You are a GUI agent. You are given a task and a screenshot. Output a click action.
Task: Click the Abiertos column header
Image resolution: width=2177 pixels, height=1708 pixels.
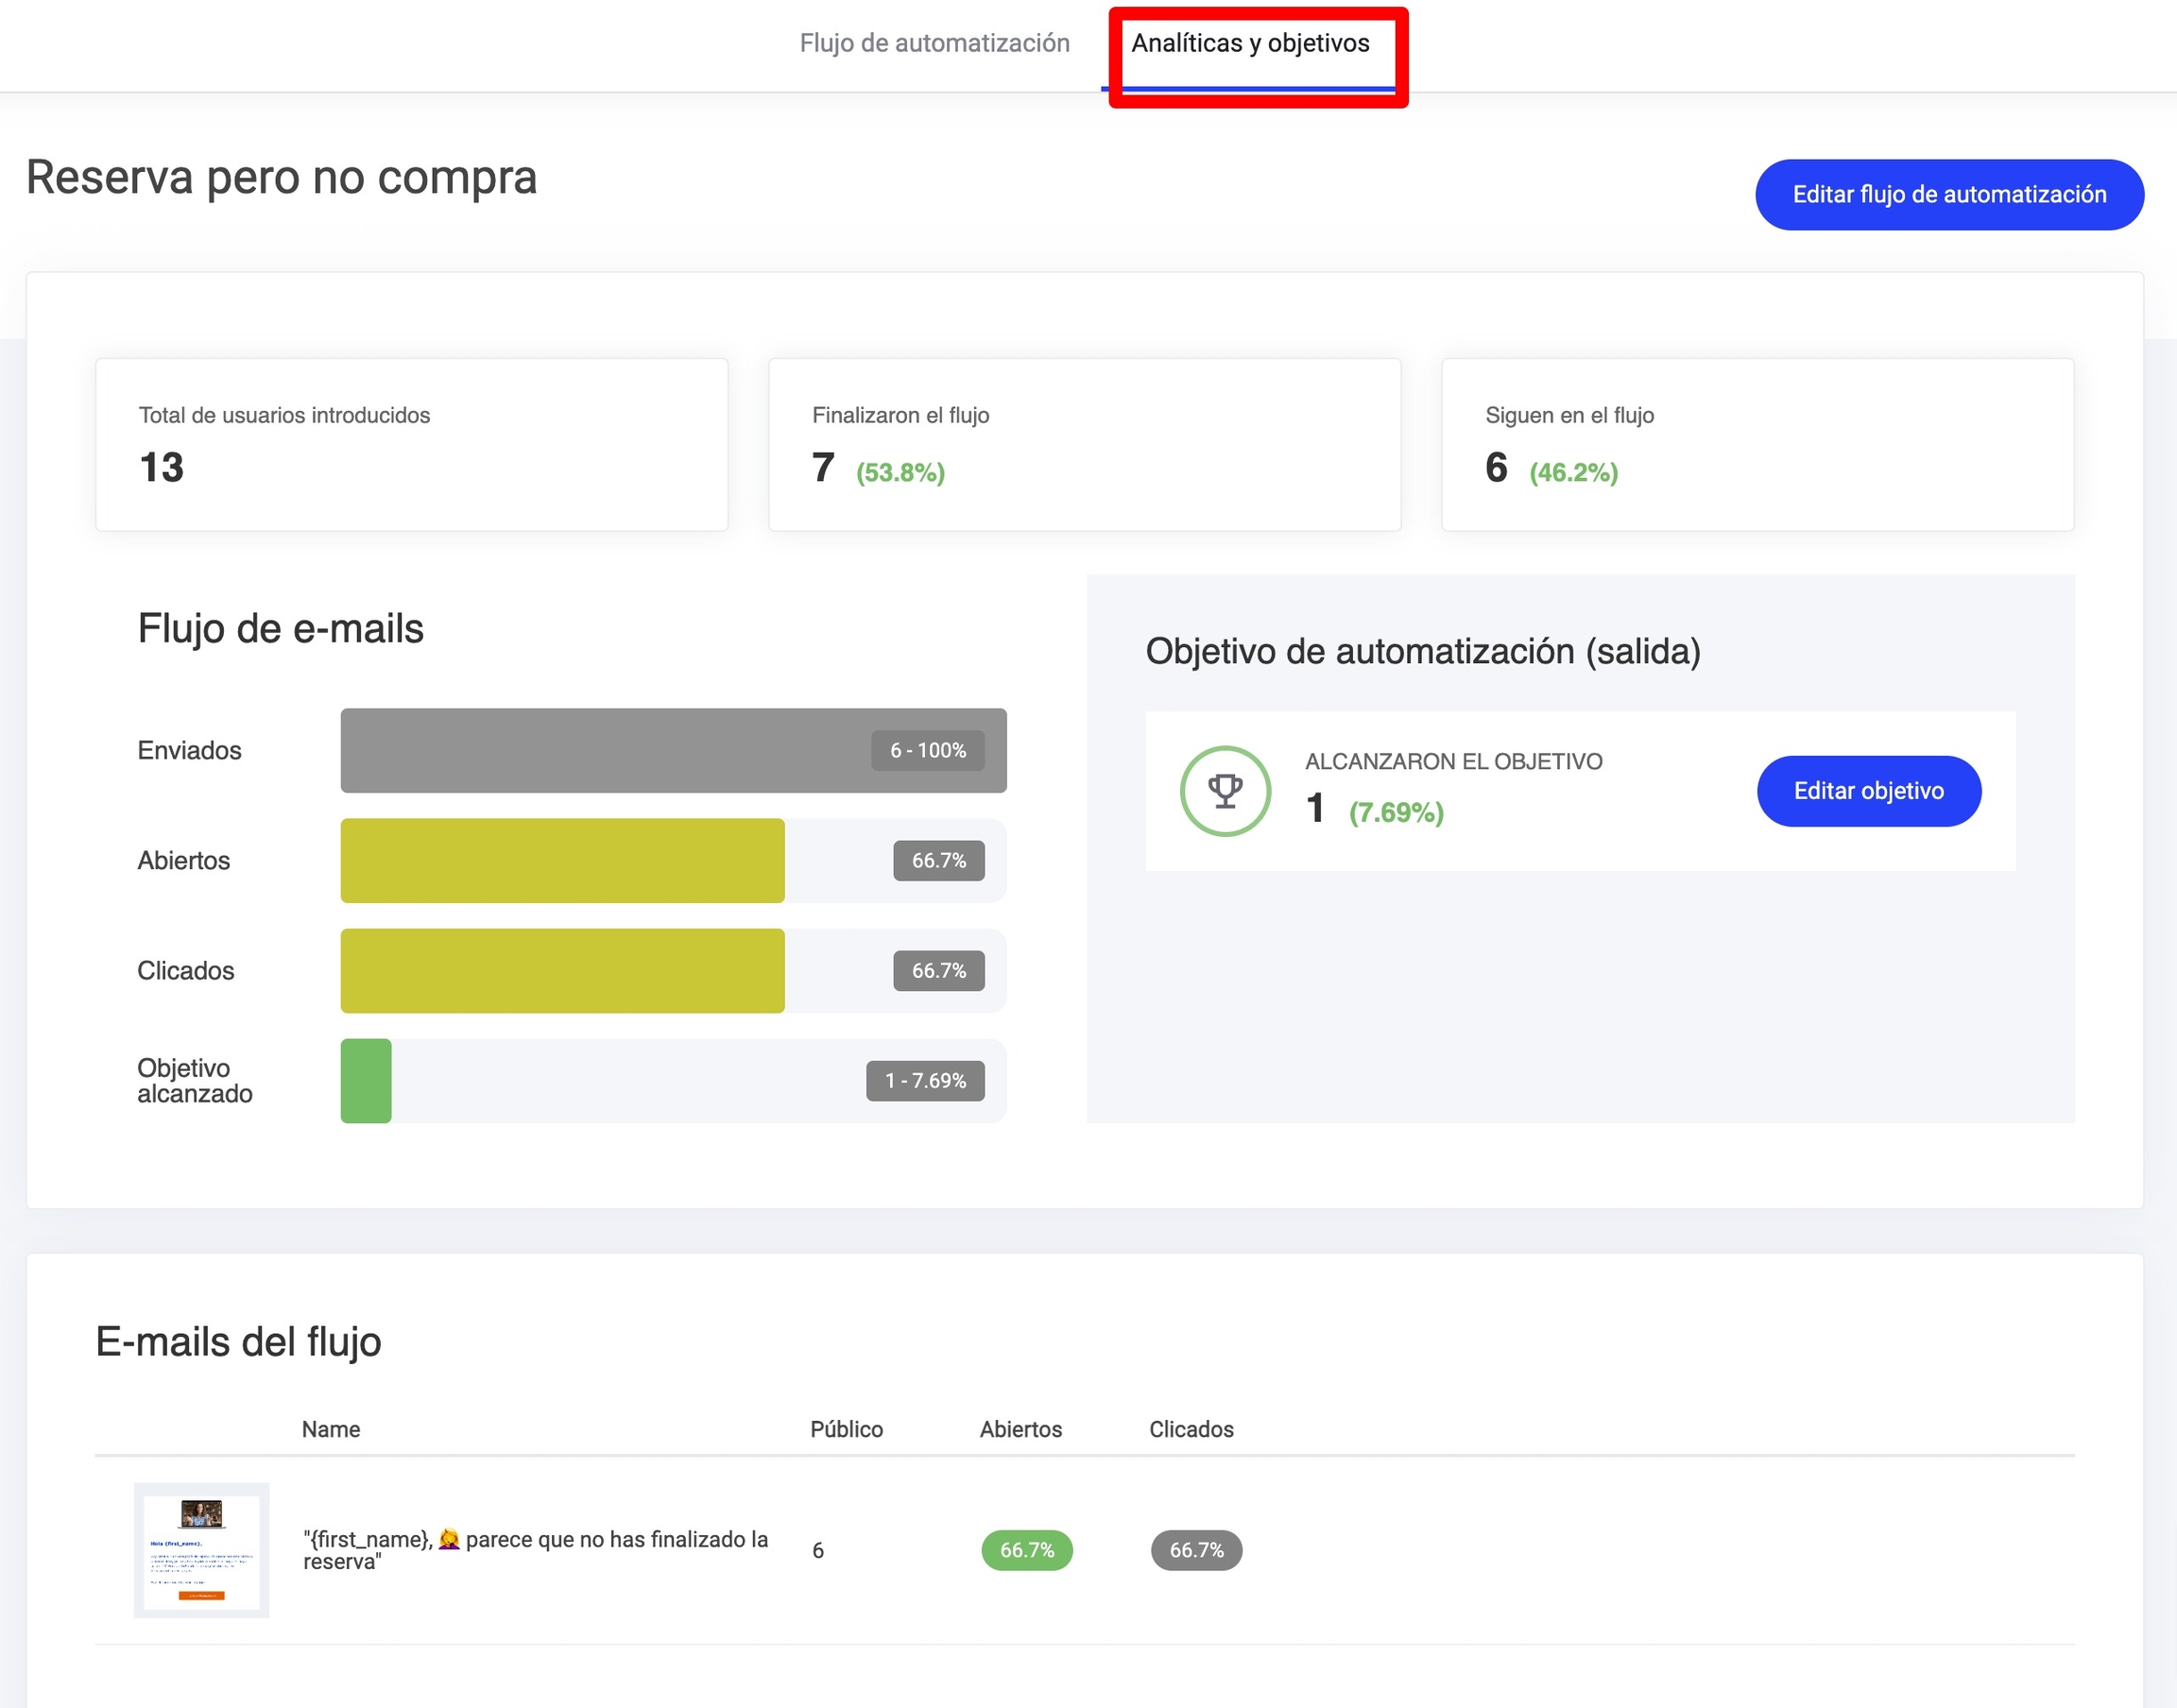tap(1019, 1428)
